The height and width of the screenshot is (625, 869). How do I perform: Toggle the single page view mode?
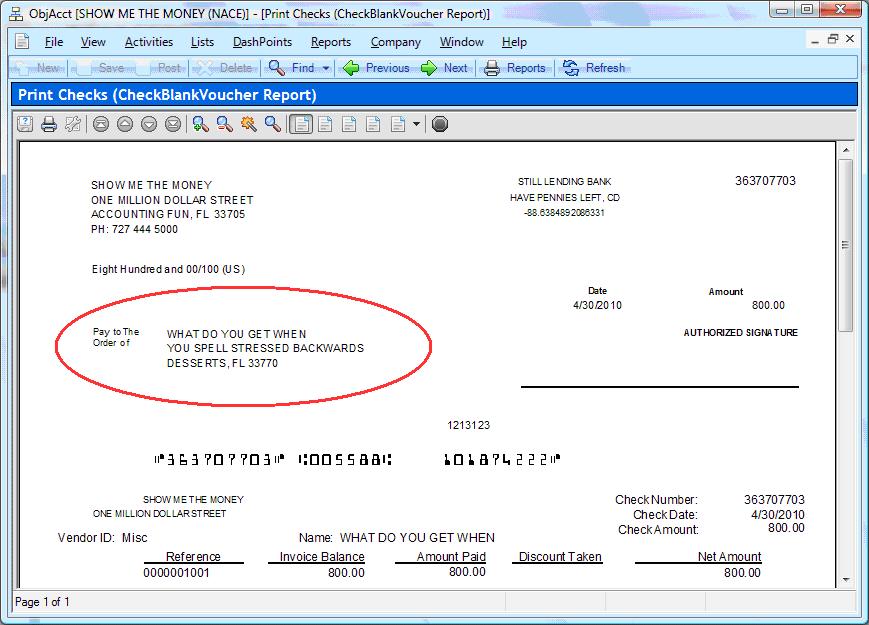(300, 124)
